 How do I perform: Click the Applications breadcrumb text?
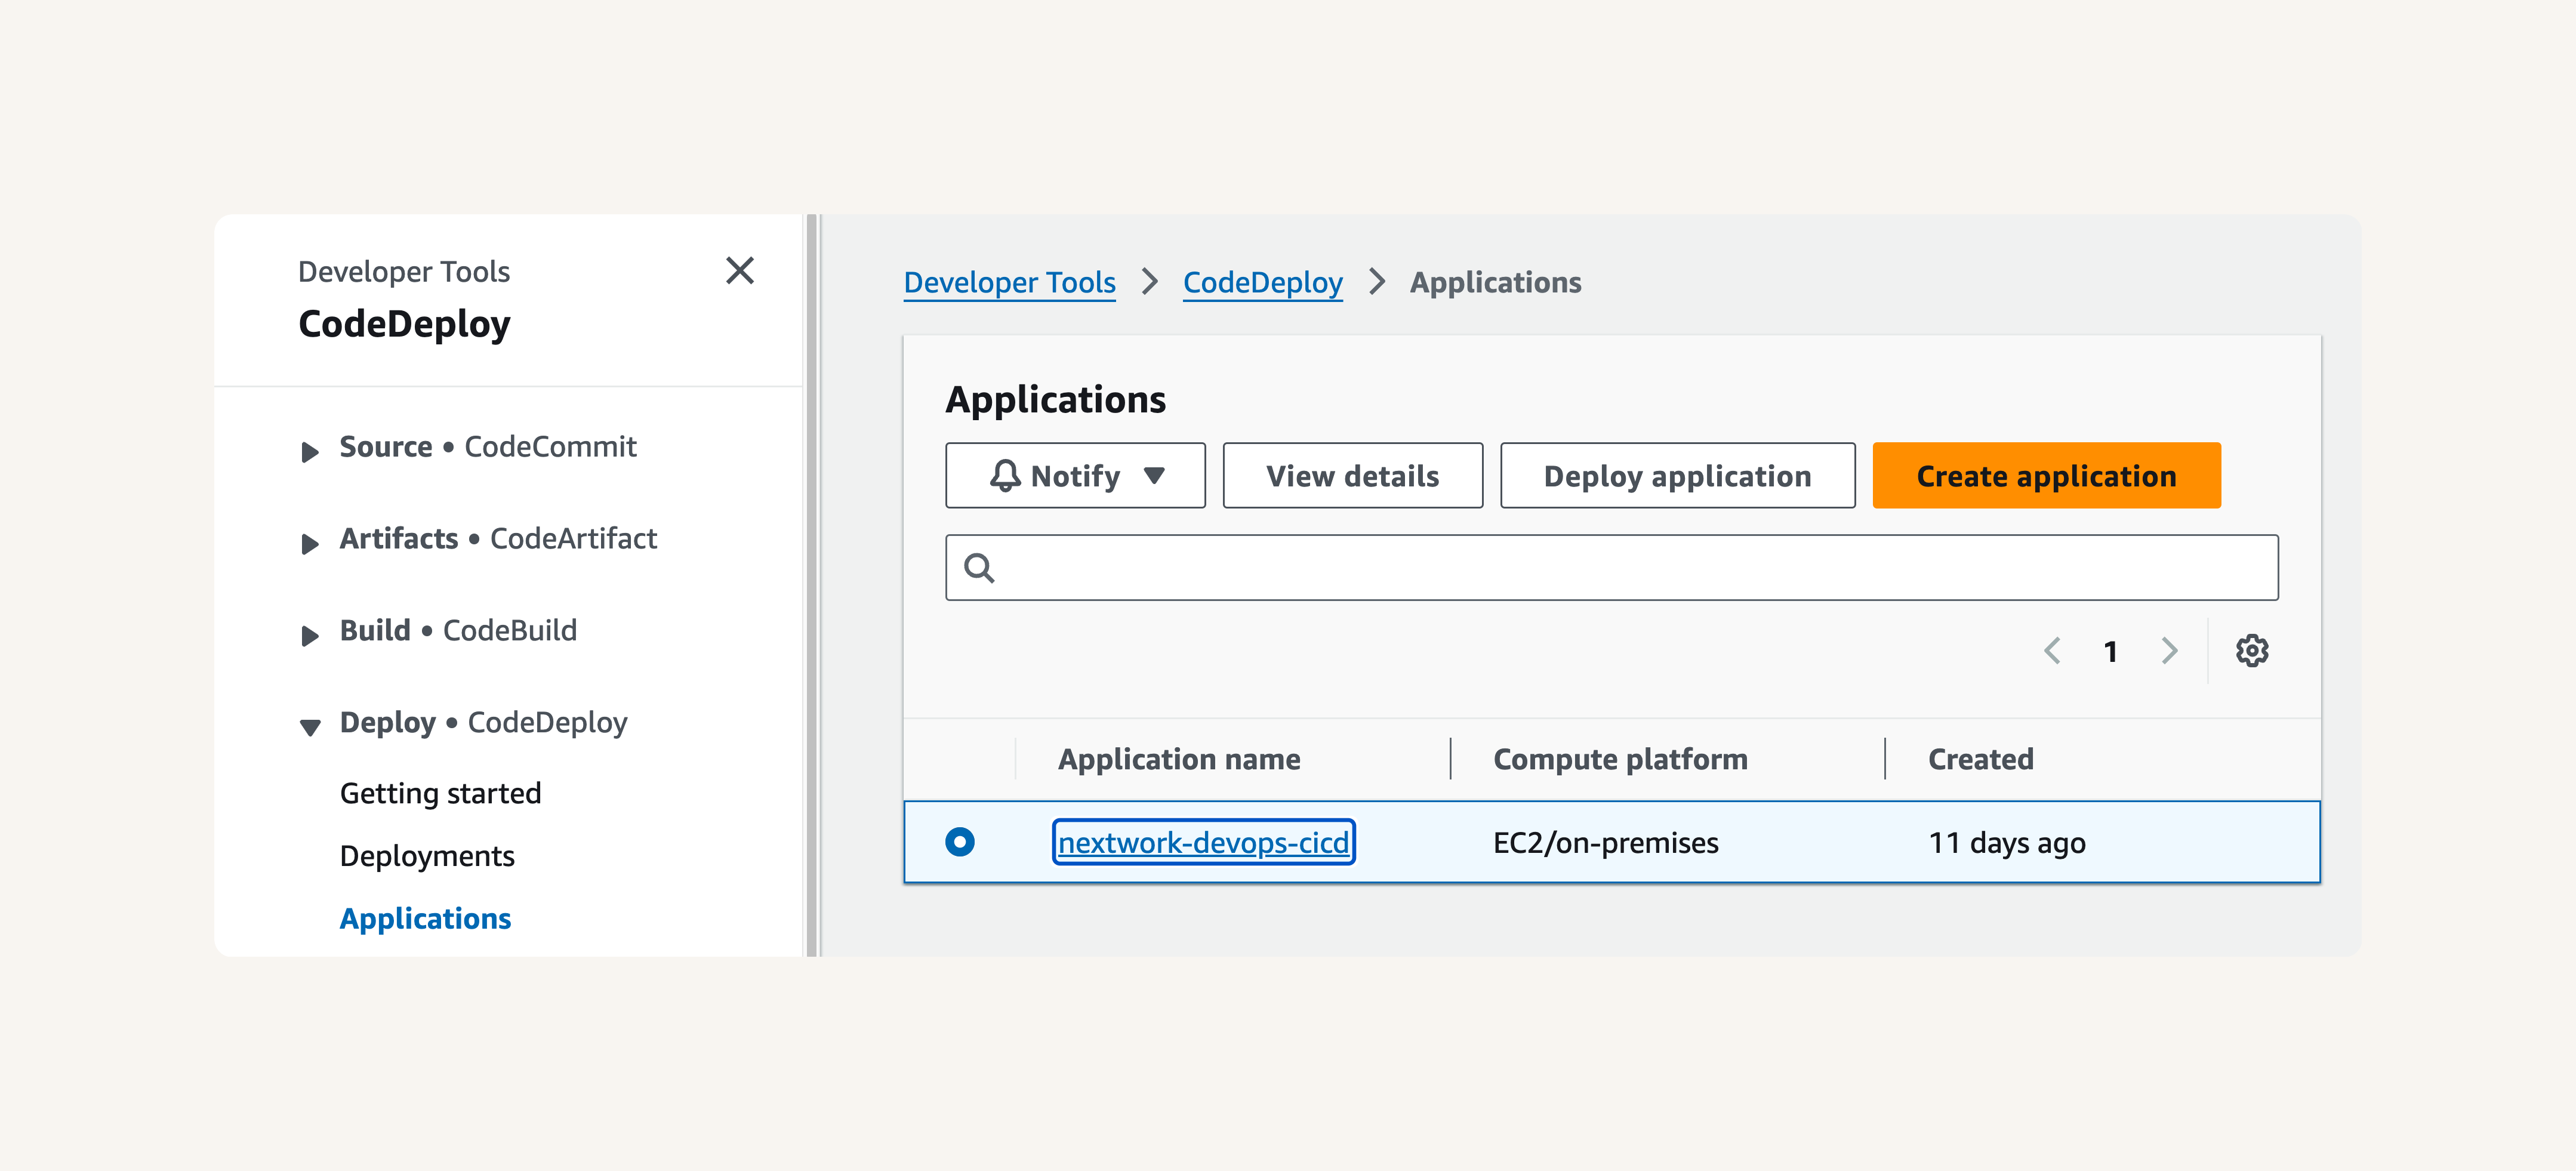tap(1495, 283)
